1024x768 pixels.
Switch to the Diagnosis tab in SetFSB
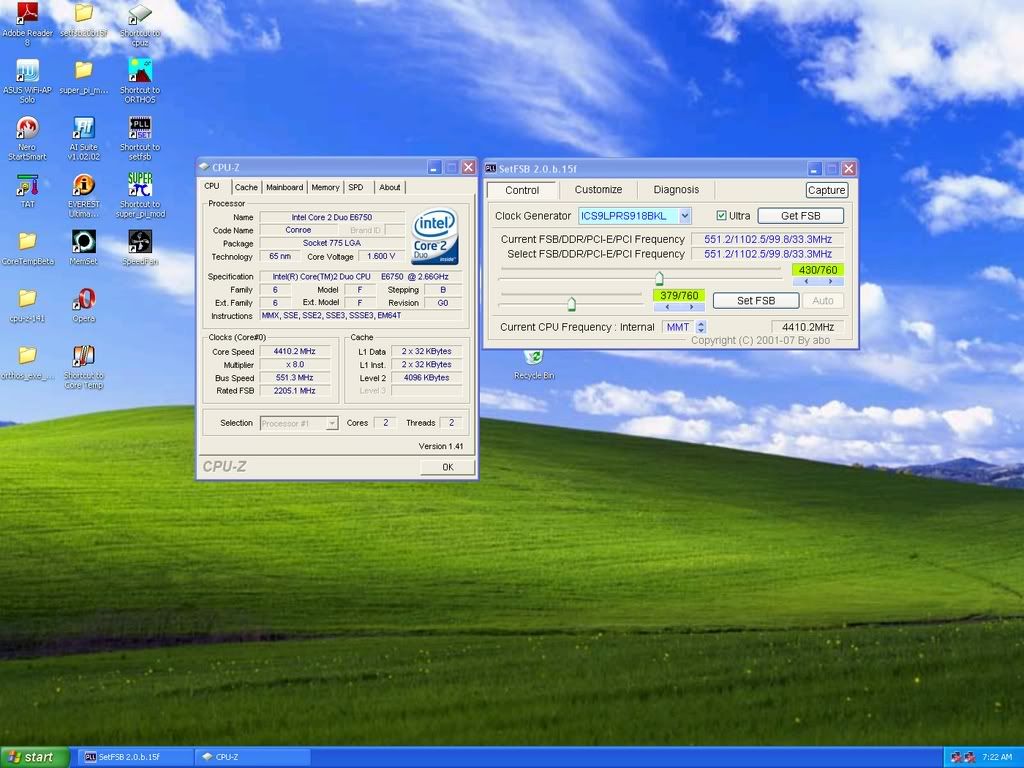click(x=676, y=190)
